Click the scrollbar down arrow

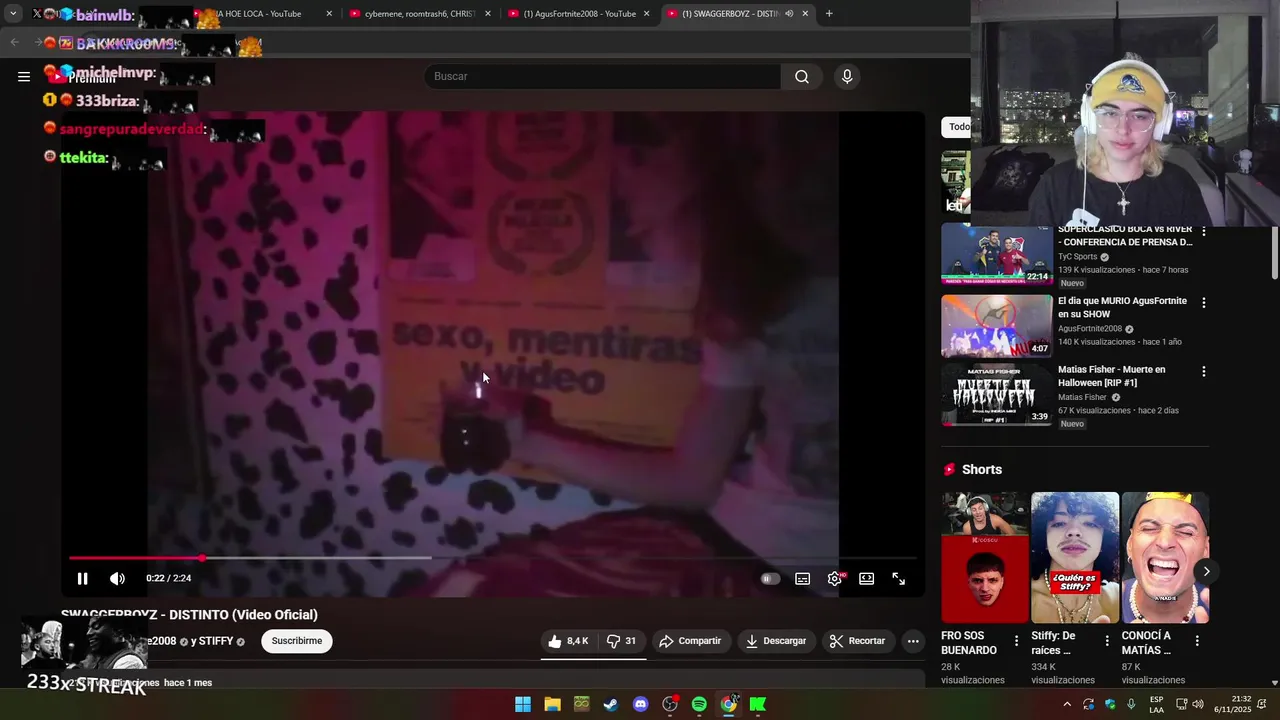(1274, 683)
